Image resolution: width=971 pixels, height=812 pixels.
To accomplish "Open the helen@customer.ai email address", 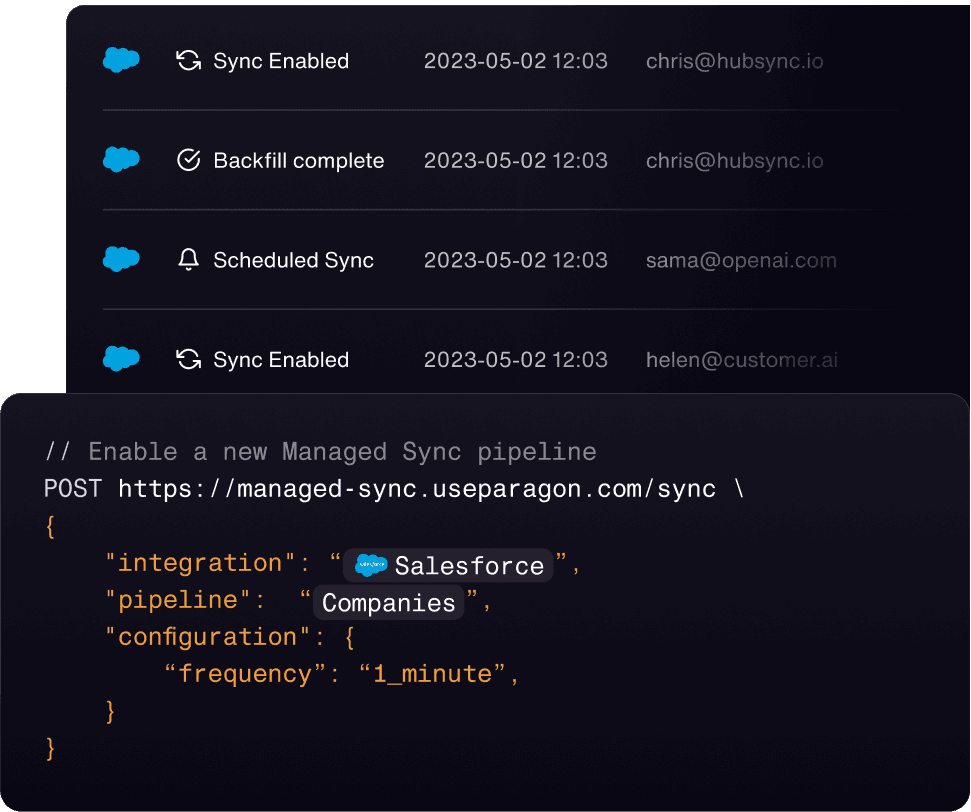I will point(741,360).
